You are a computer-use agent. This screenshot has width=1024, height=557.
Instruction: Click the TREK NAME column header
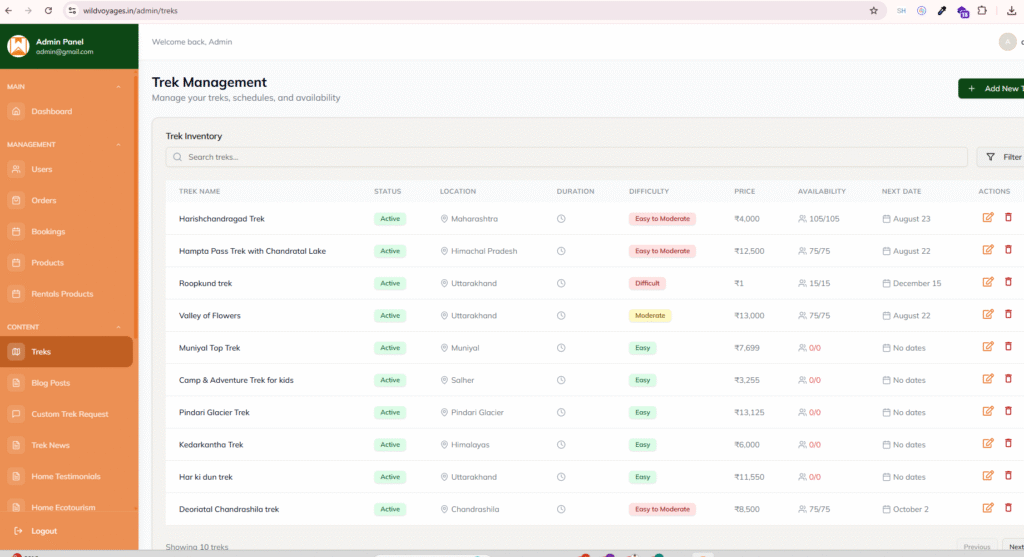point(199,191)
